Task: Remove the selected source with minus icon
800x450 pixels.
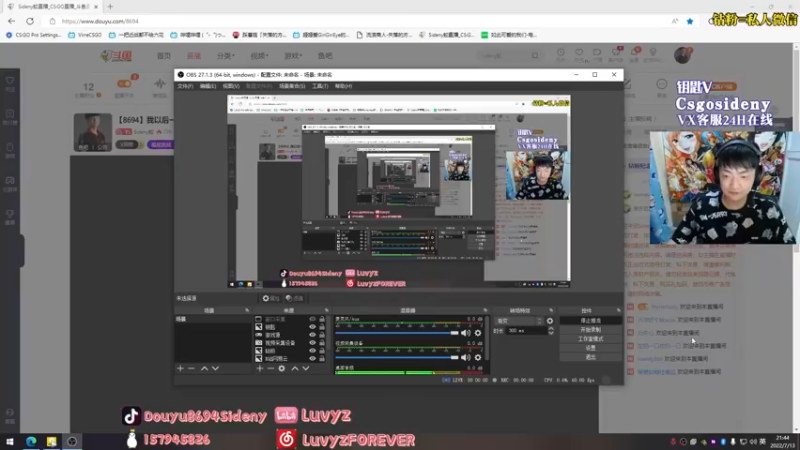Action: pos(271,368)
